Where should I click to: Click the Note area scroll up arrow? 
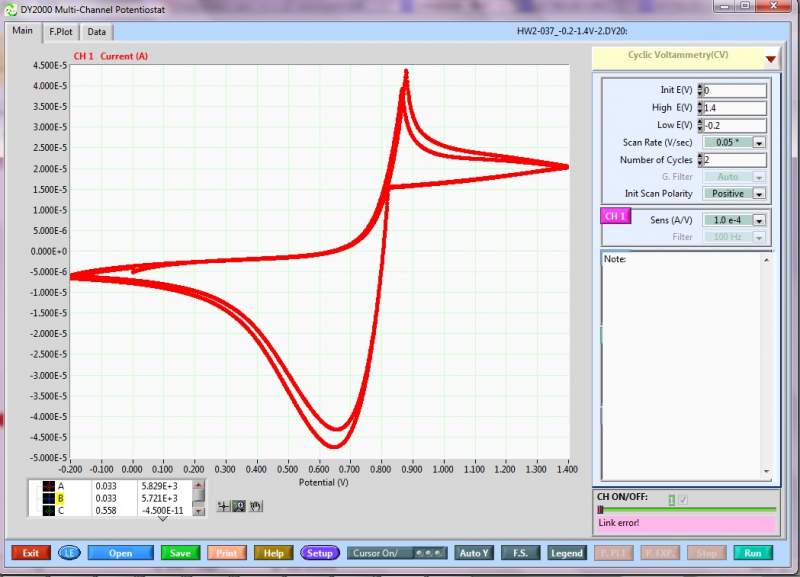pos(766,260)
